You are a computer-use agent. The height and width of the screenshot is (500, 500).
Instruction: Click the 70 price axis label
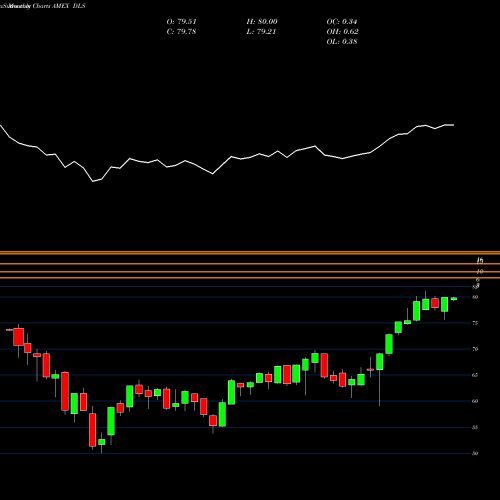click(x=475, y=349)
